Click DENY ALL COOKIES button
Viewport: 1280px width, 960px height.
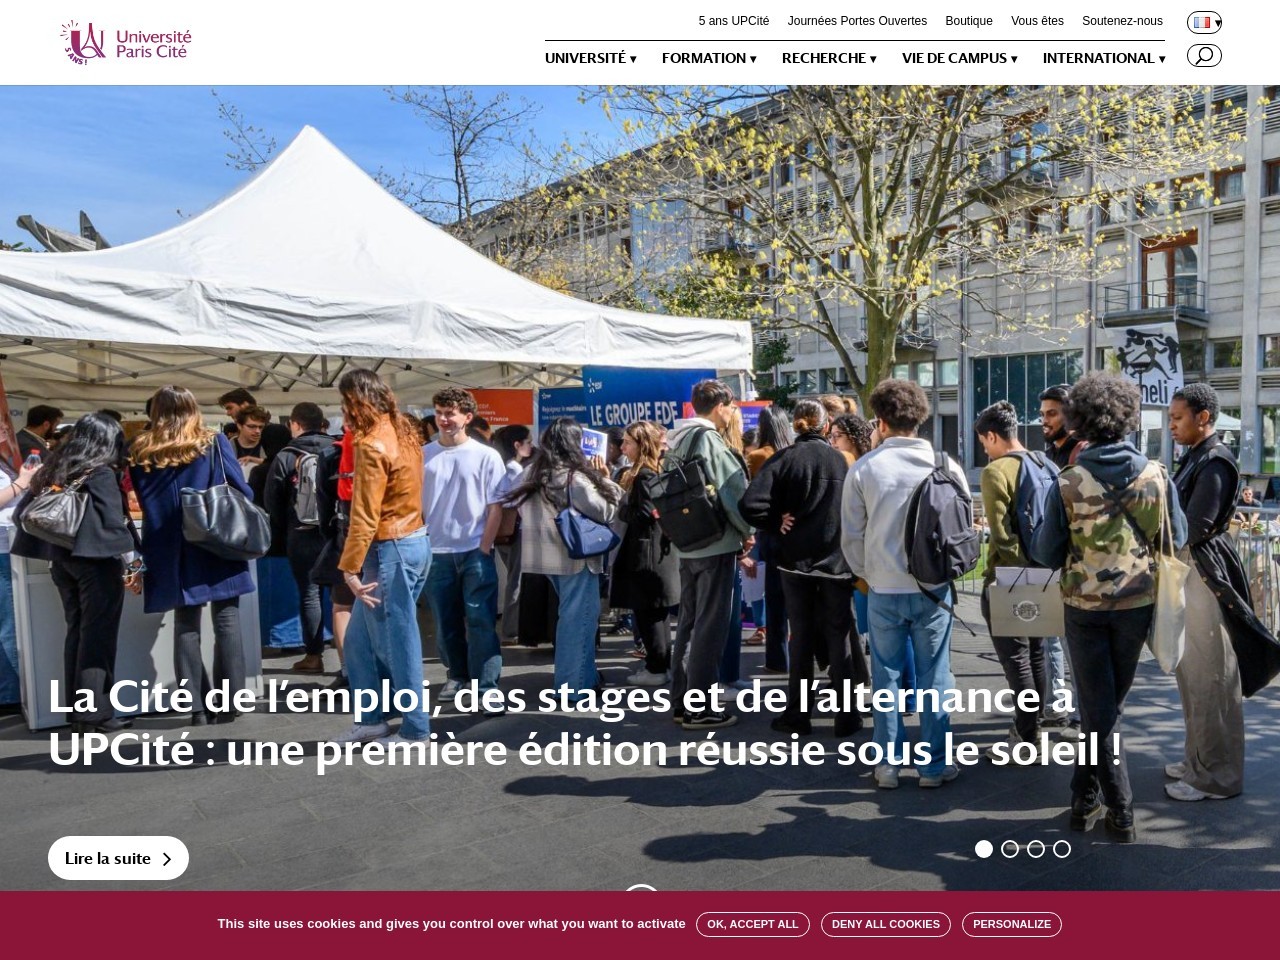[886, 924]
